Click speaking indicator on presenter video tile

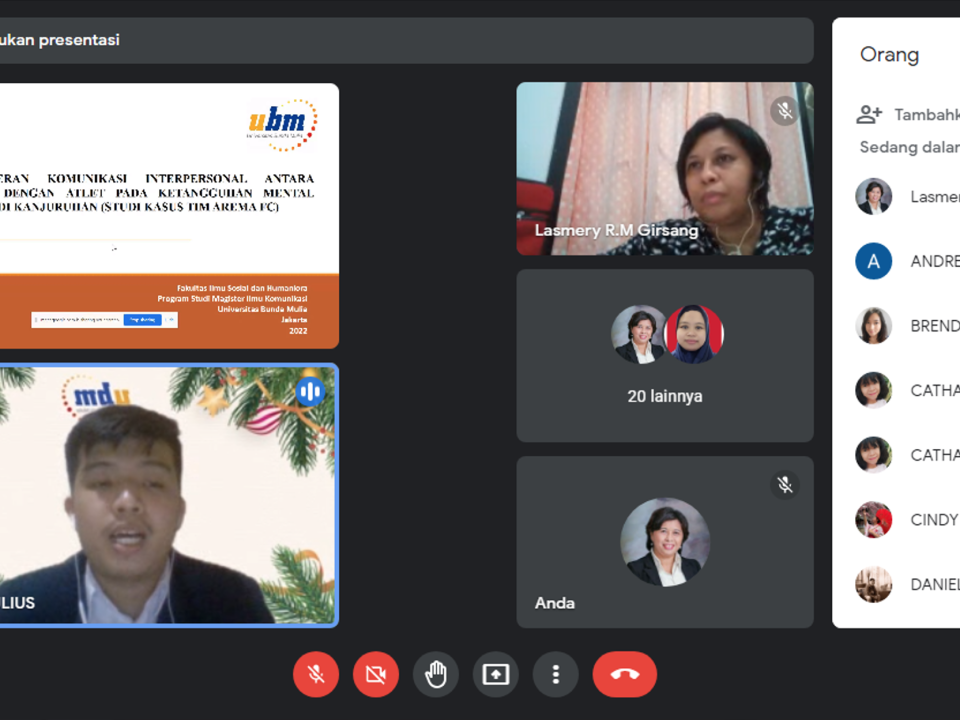pos(310,391)
